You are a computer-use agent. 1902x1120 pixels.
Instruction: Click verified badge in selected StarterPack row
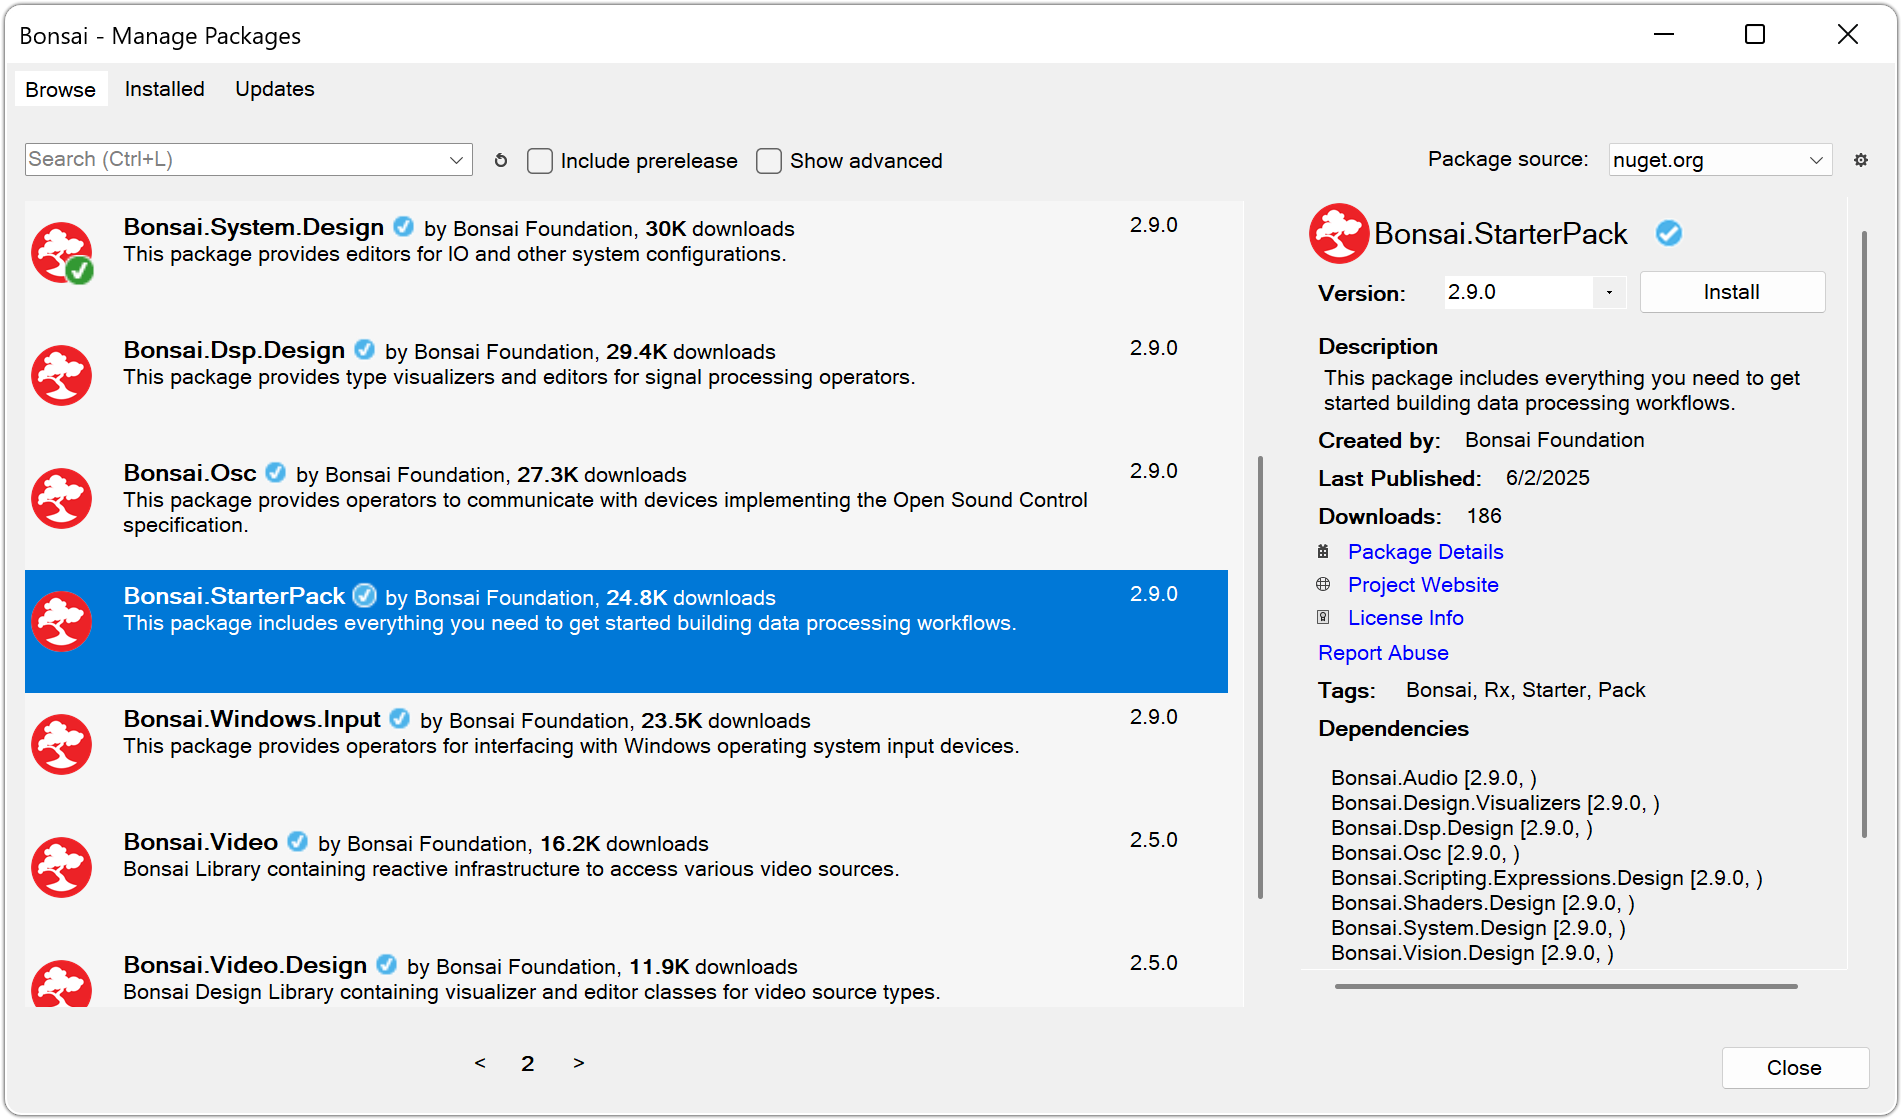(x=365, y=596)
